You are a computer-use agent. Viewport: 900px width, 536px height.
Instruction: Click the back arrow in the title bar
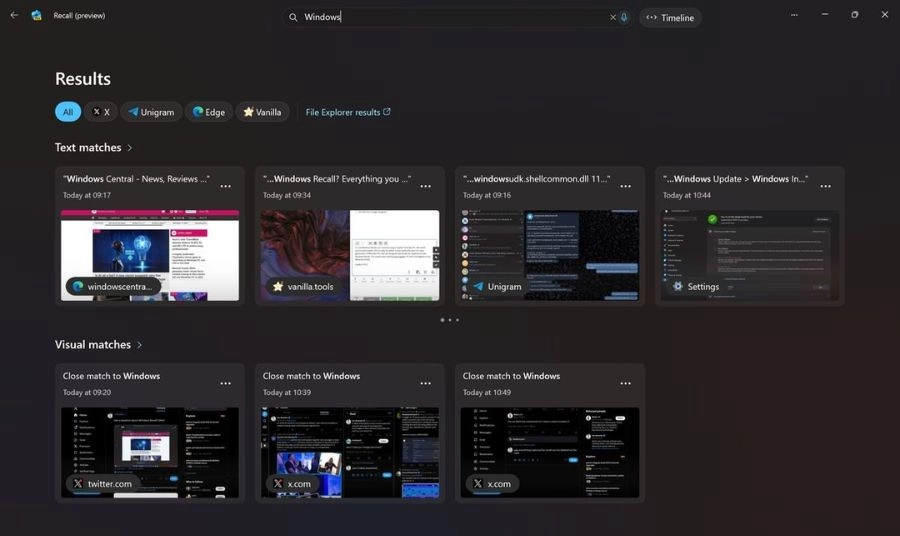point(14,15)
